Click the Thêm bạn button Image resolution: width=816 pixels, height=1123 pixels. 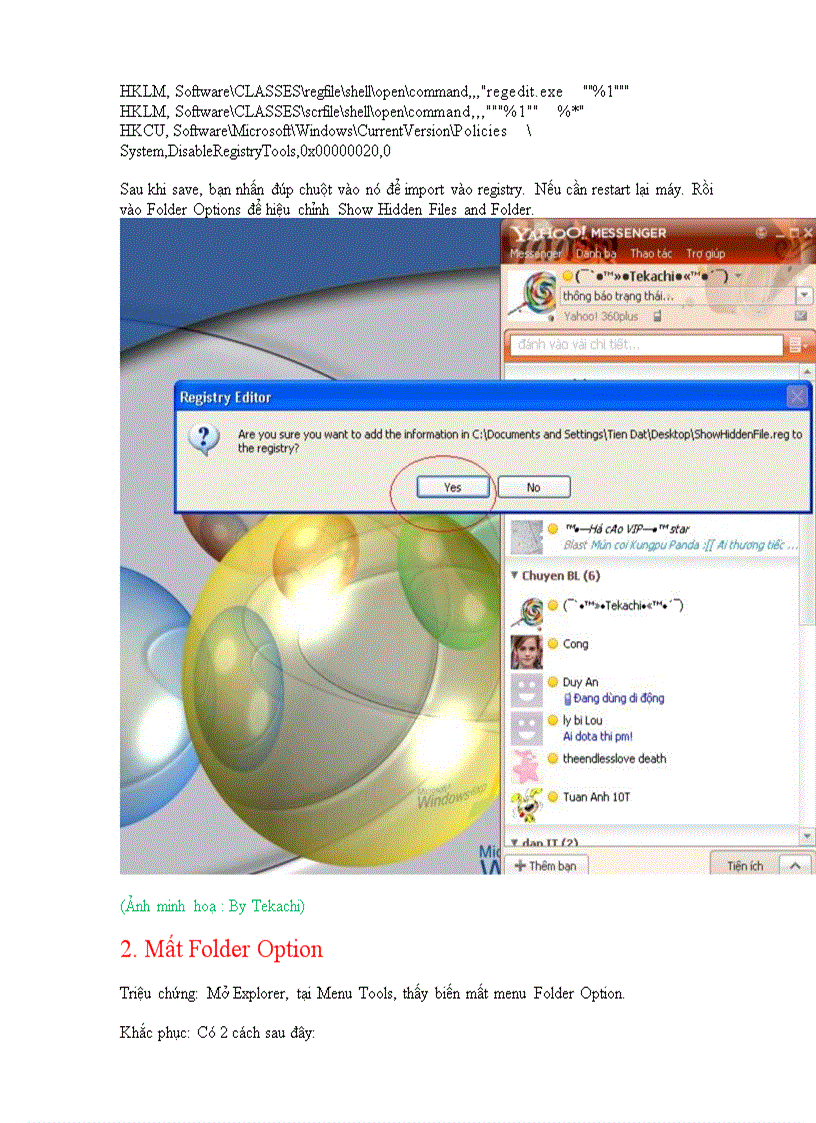click(x=546, y=866)
